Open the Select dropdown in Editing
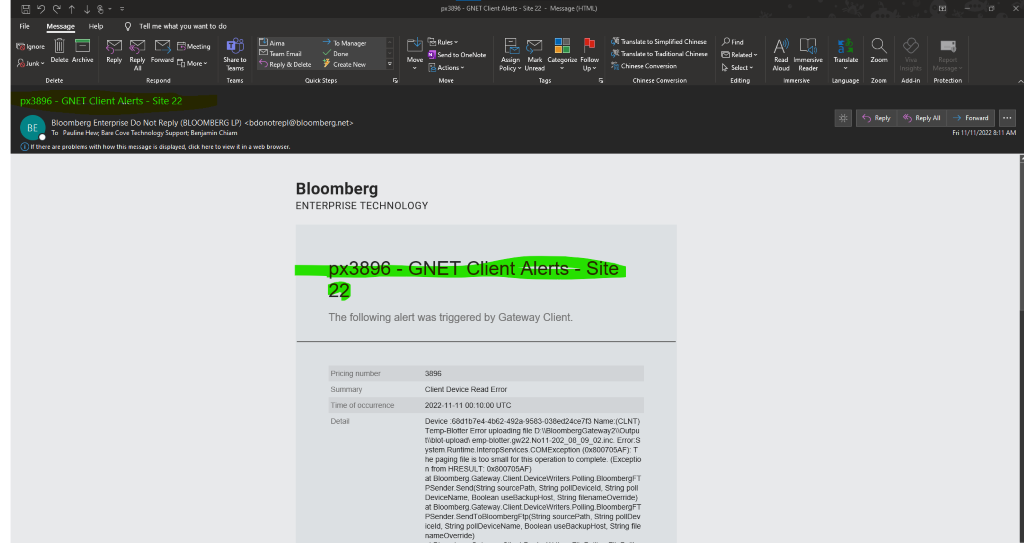This screenshot has width=1024, height=543. pos(737,67)
